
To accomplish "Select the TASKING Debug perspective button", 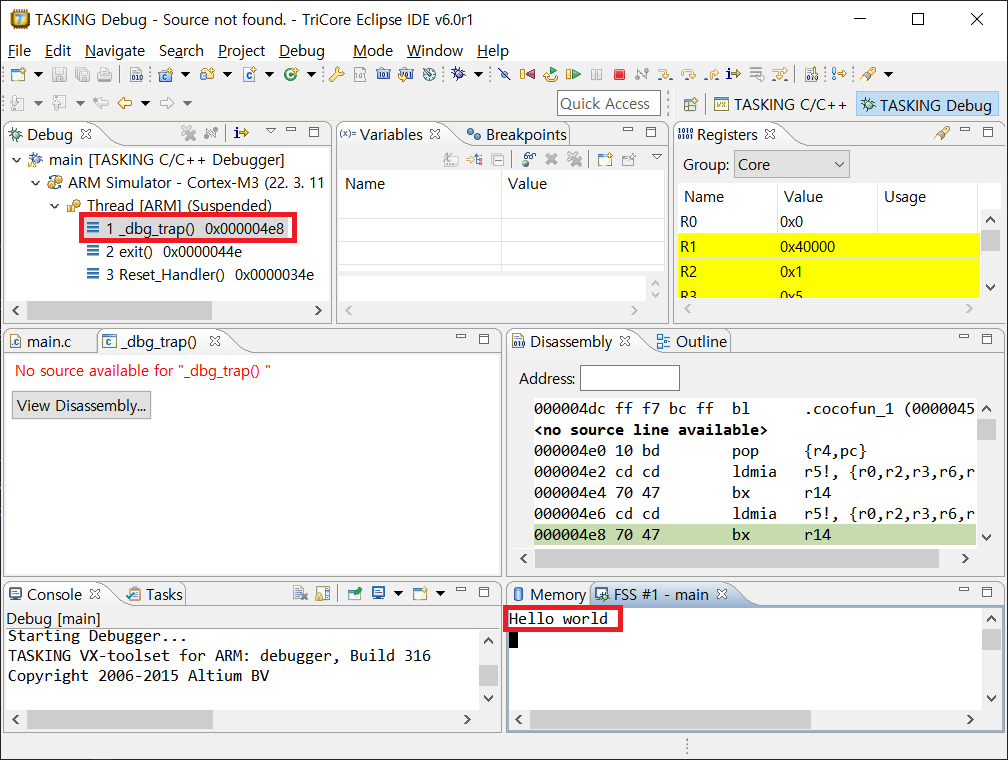I will 927,105.
